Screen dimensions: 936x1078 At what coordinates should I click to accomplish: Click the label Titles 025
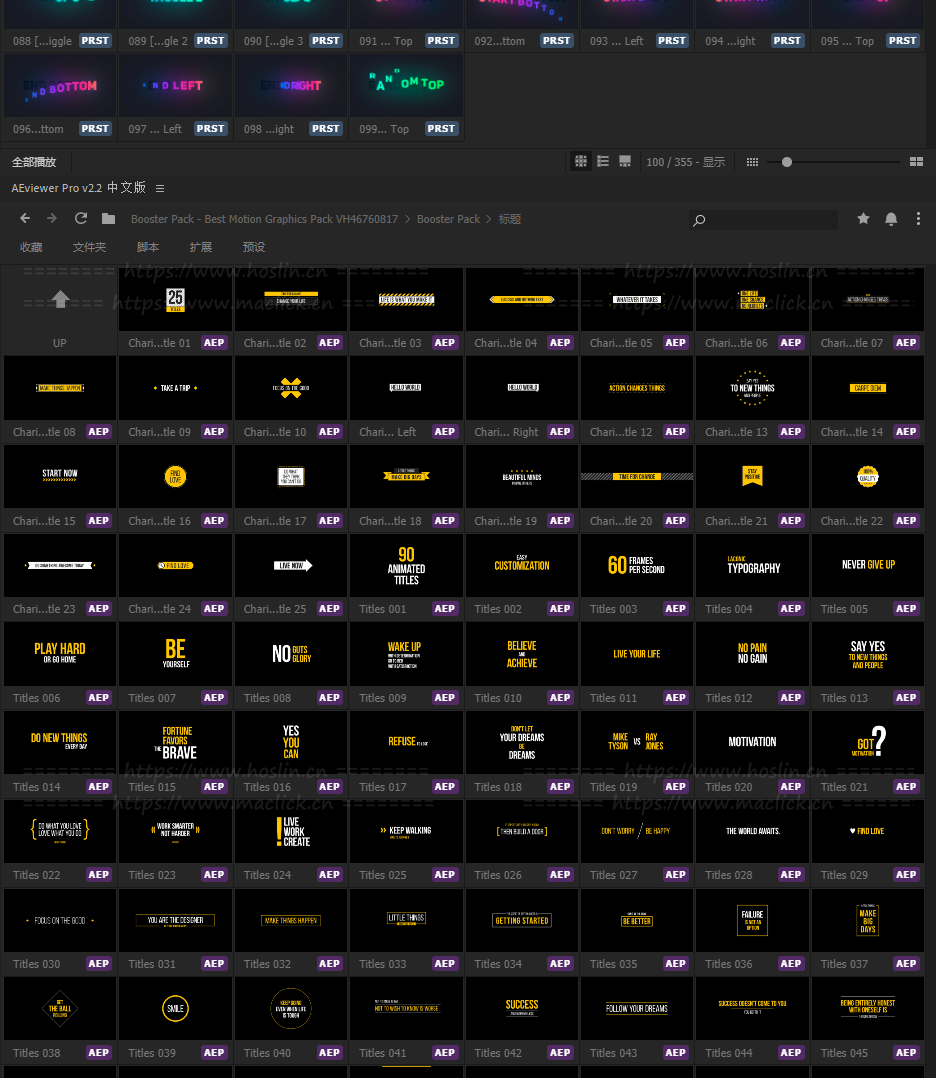(x=382, y=875)
